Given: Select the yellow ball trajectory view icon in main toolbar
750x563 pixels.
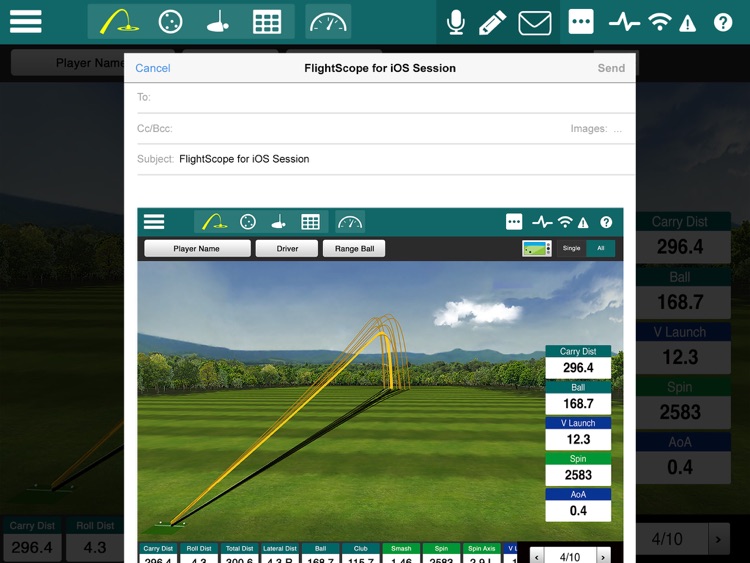Looking at the screenshot, I should click(119, 22).
